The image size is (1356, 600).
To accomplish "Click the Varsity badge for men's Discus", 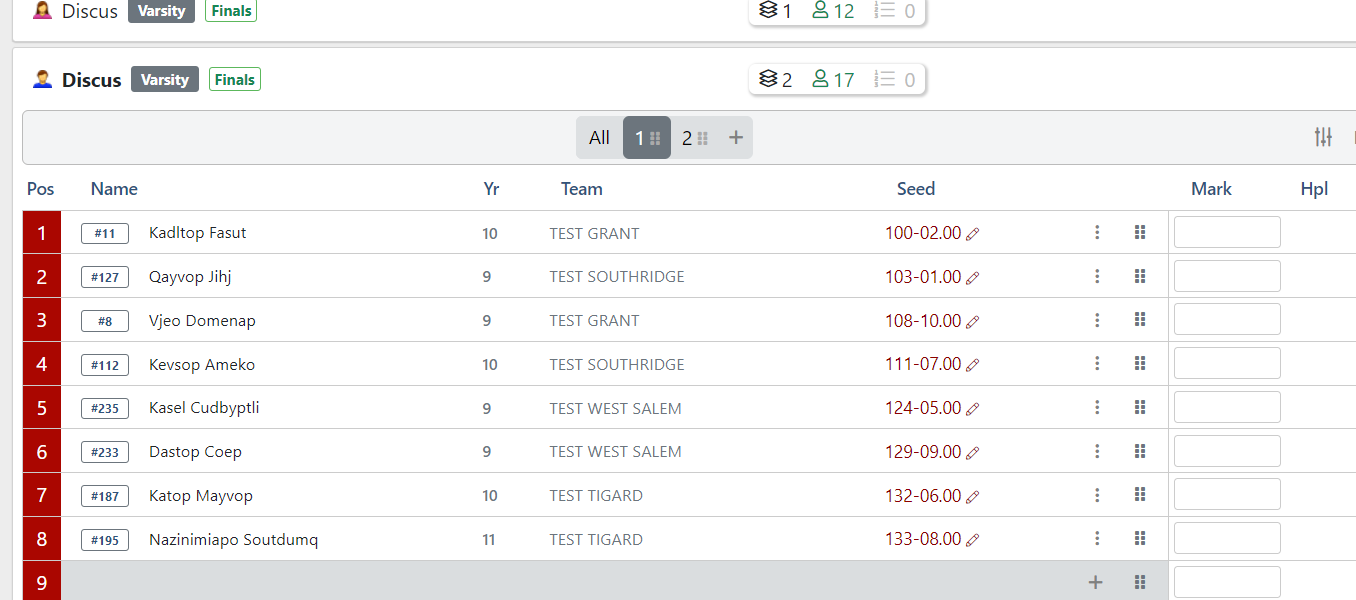I will click(165, 80).
